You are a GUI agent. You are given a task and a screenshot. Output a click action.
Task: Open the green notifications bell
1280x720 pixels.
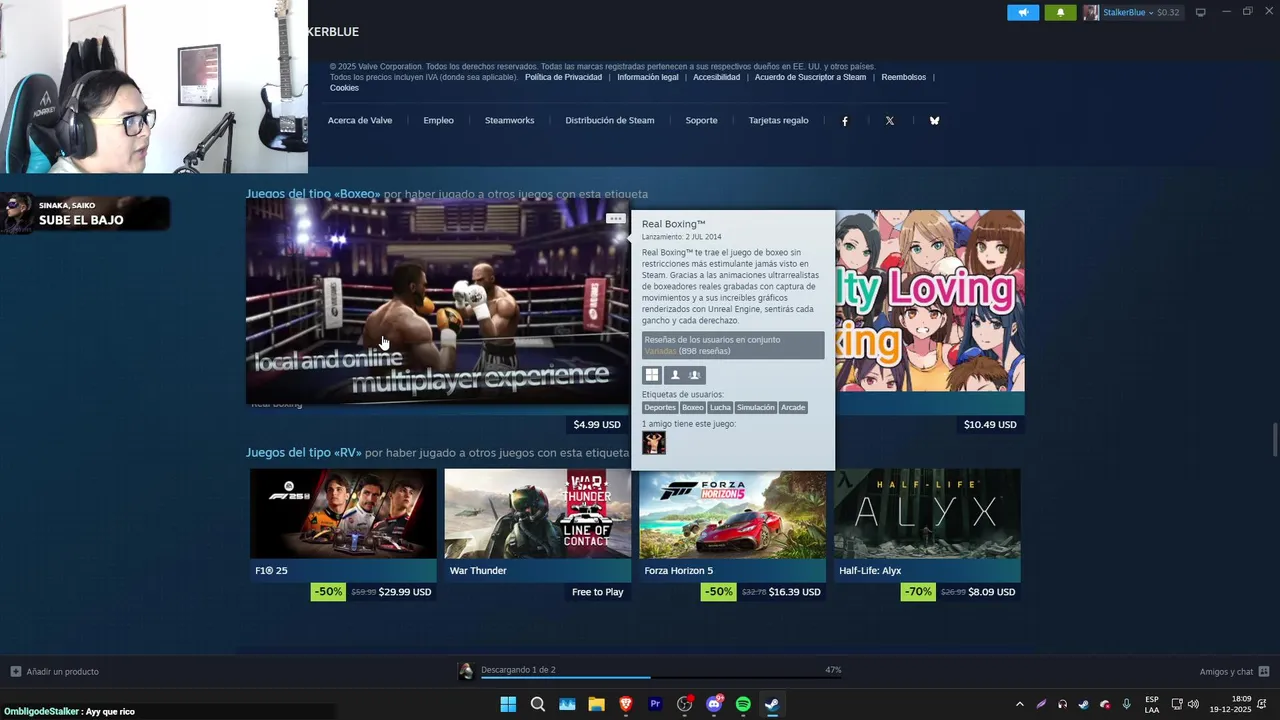[x=1060, y=13]
